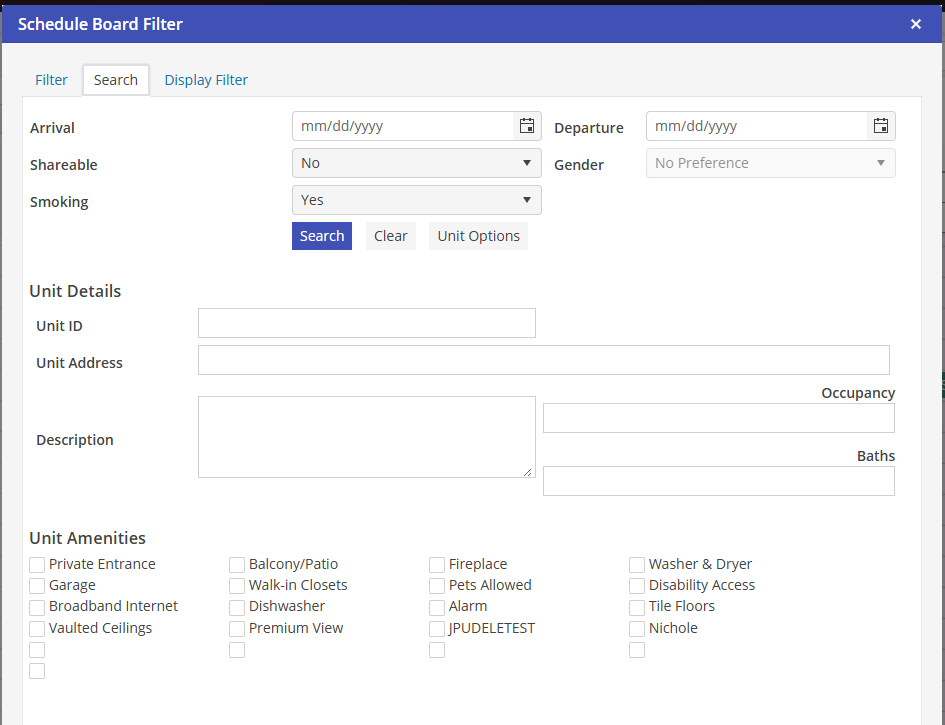
Task: Check the Premium View amenity
Action: click(x=237, y=629)
